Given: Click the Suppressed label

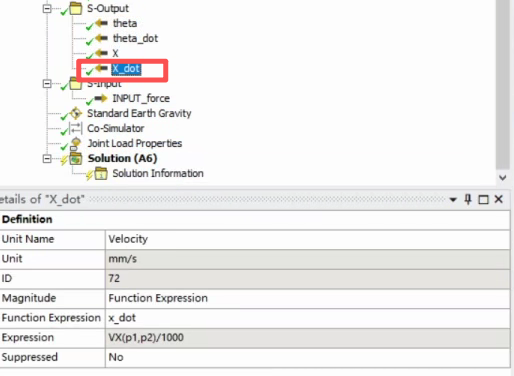Looking at the screenshot, I should coord(30,357).
